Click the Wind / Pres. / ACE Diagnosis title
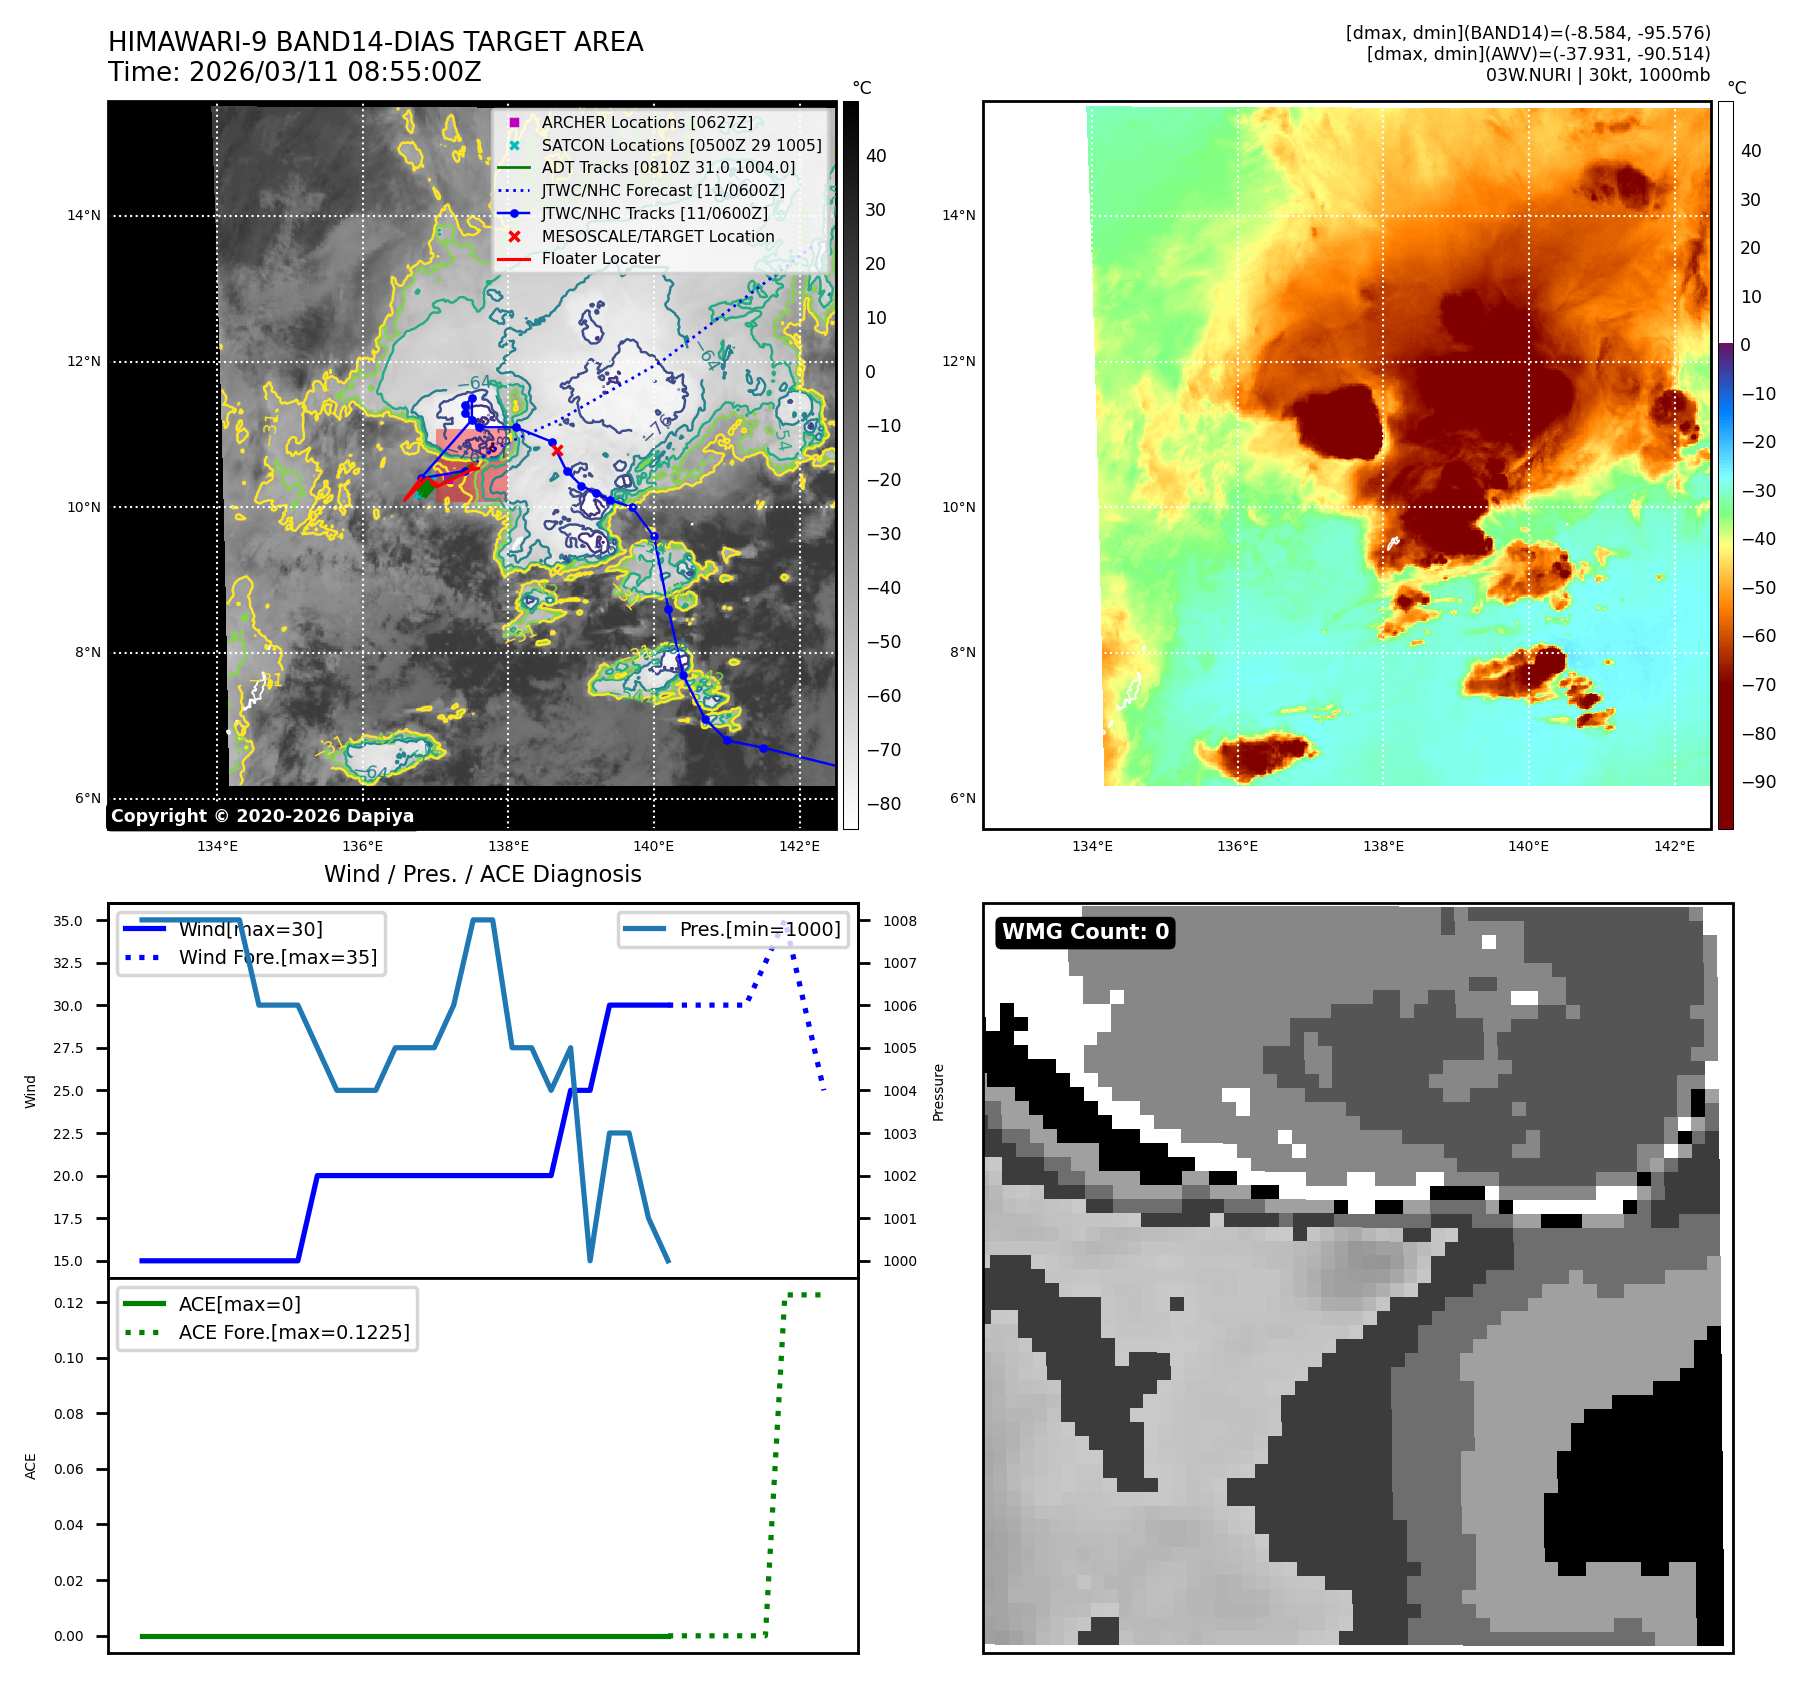1801x1690 pixels. (482, 874)
